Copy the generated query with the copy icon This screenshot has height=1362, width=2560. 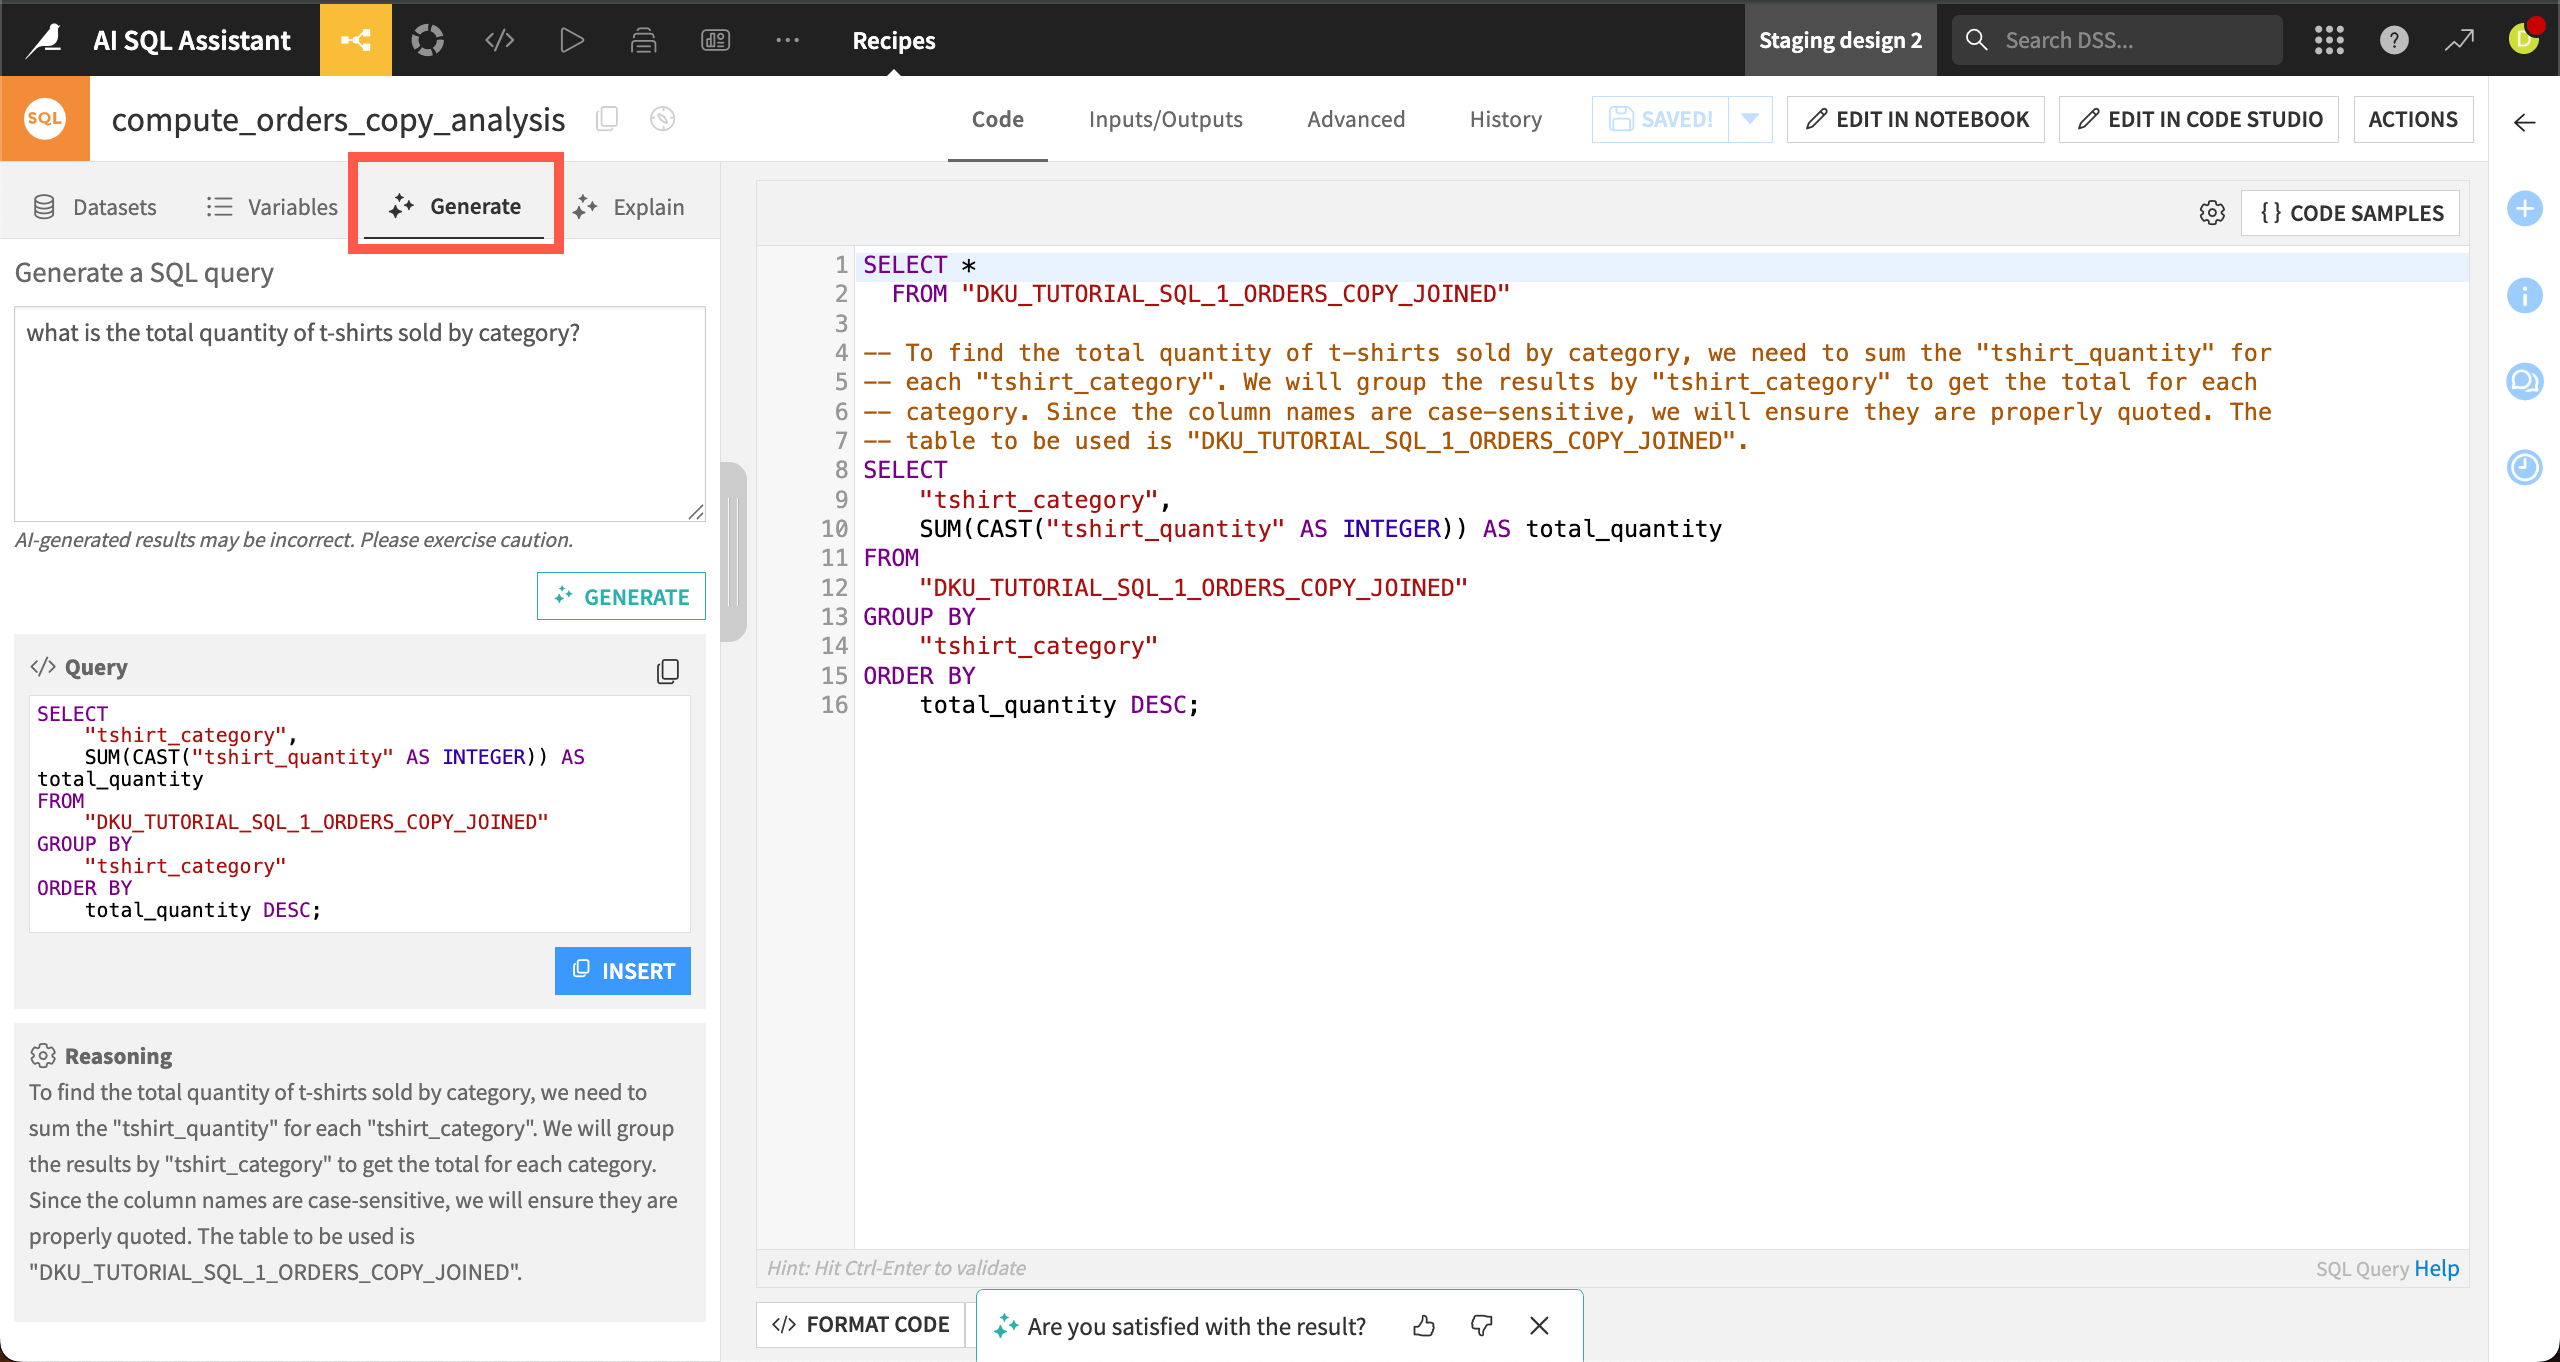pos(667,671)
